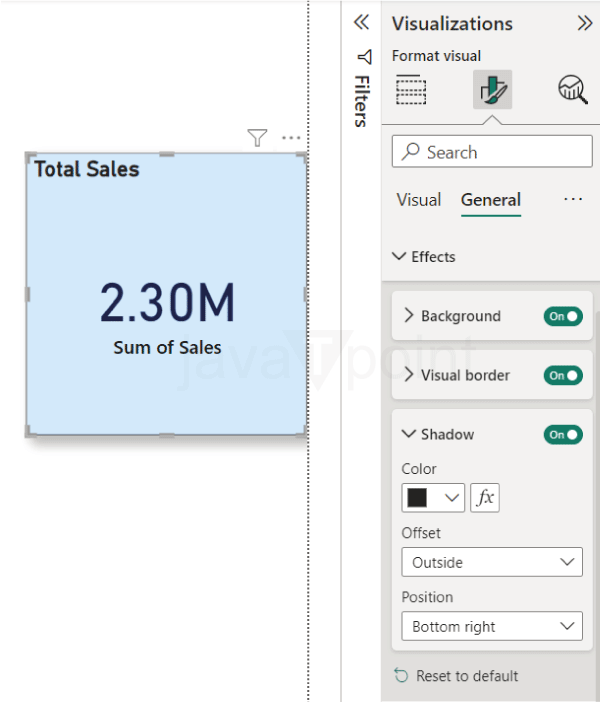Expand the Filters pane with double chevron
This screenshot has width=600, height=702.
point(361,22)
